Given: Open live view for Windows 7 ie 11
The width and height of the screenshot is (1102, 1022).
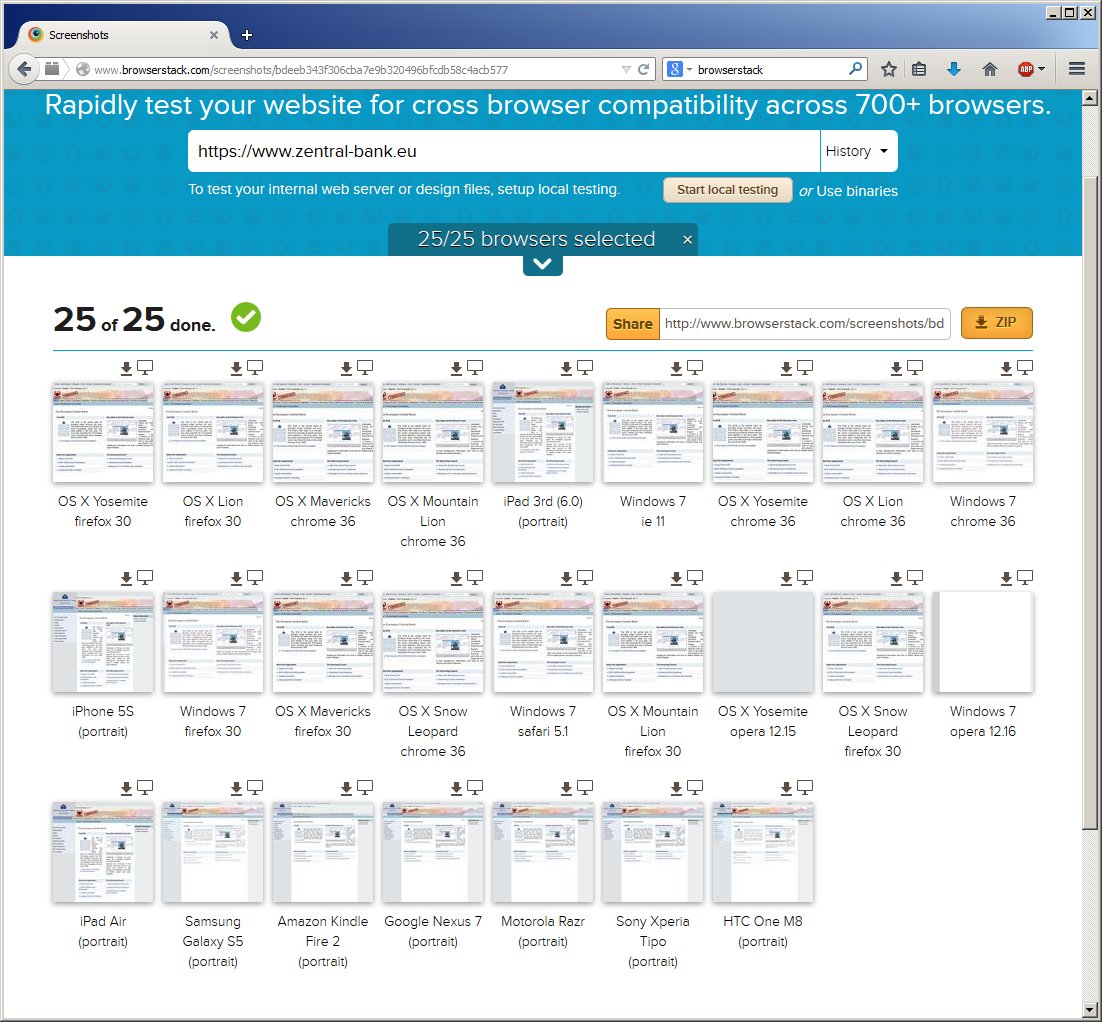Looking at the screenshot, I should tap(695, 367).
